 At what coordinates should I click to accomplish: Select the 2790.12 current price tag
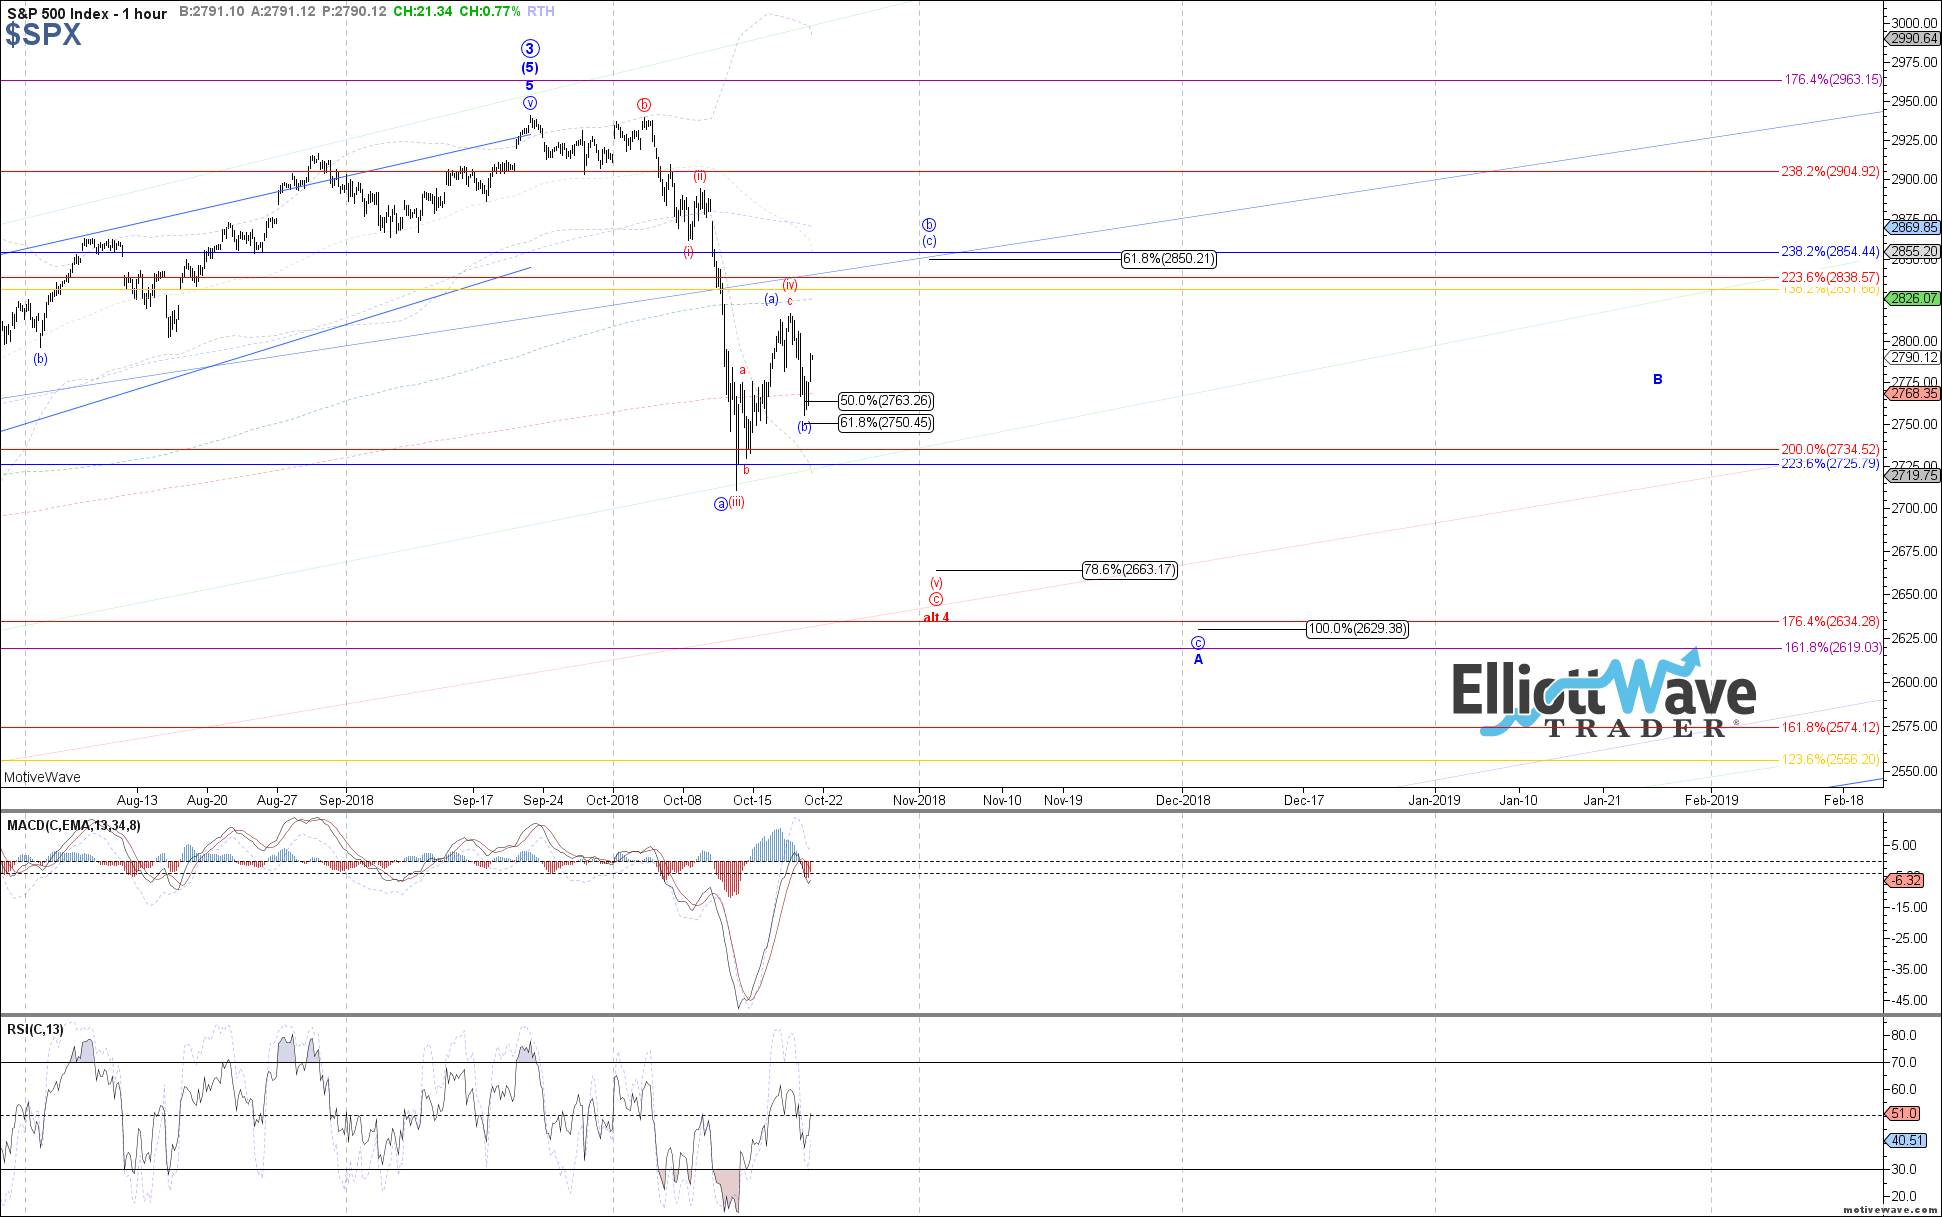point(1914,357)
